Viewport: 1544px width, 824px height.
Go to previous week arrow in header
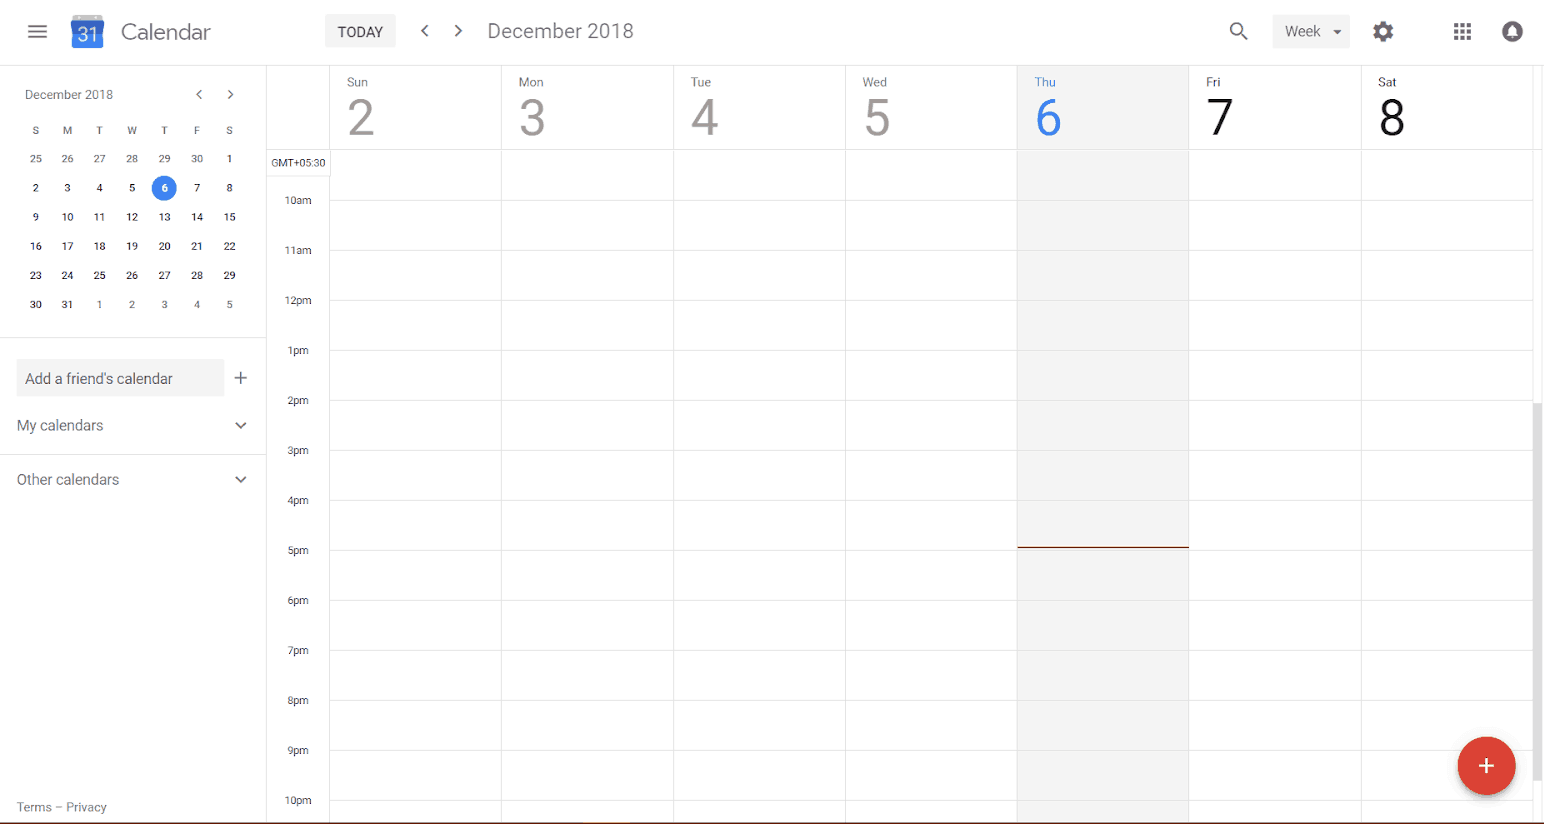[425, 31]
